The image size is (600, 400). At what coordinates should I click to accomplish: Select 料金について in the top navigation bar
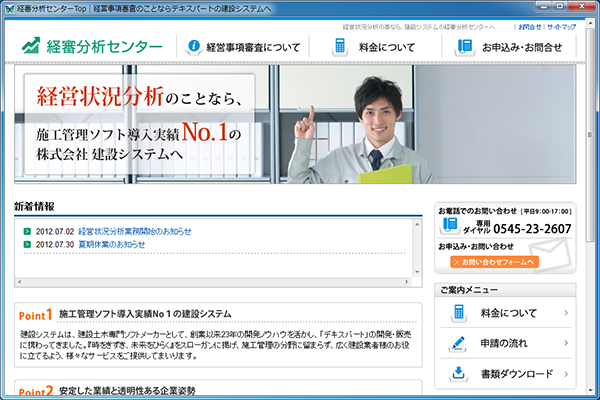point(387,47)
